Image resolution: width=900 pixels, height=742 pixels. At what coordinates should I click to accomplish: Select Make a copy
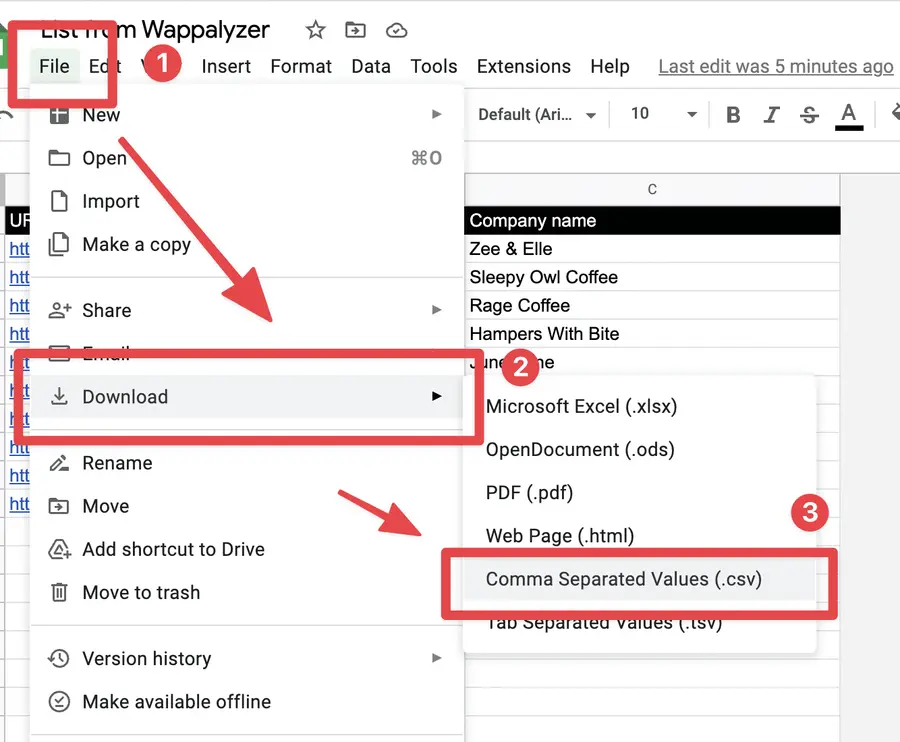coord(247,244)
